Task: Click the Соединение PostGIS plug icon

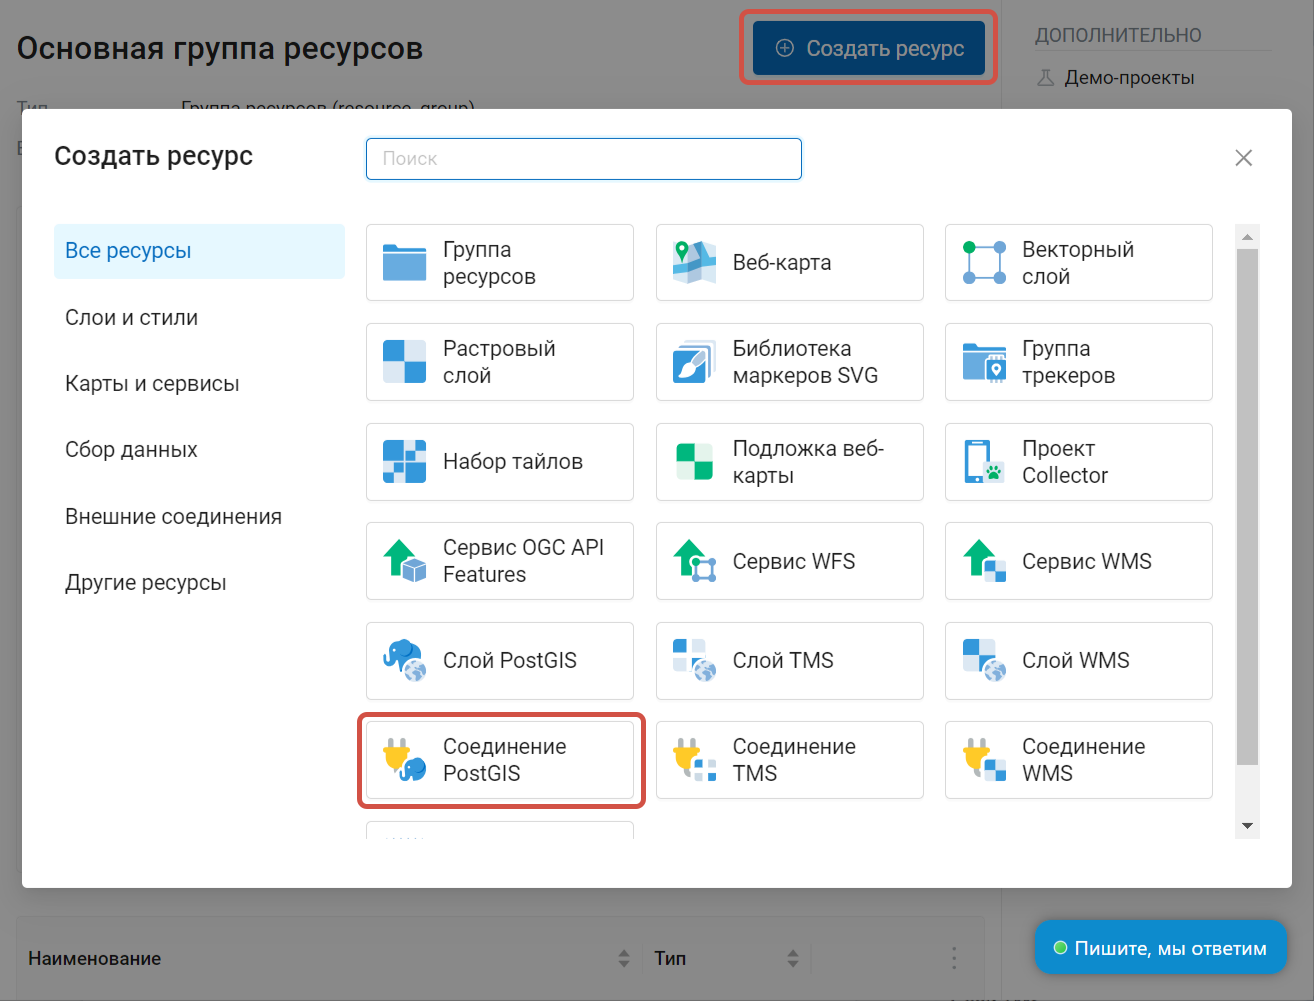Action: coord(404,759)
